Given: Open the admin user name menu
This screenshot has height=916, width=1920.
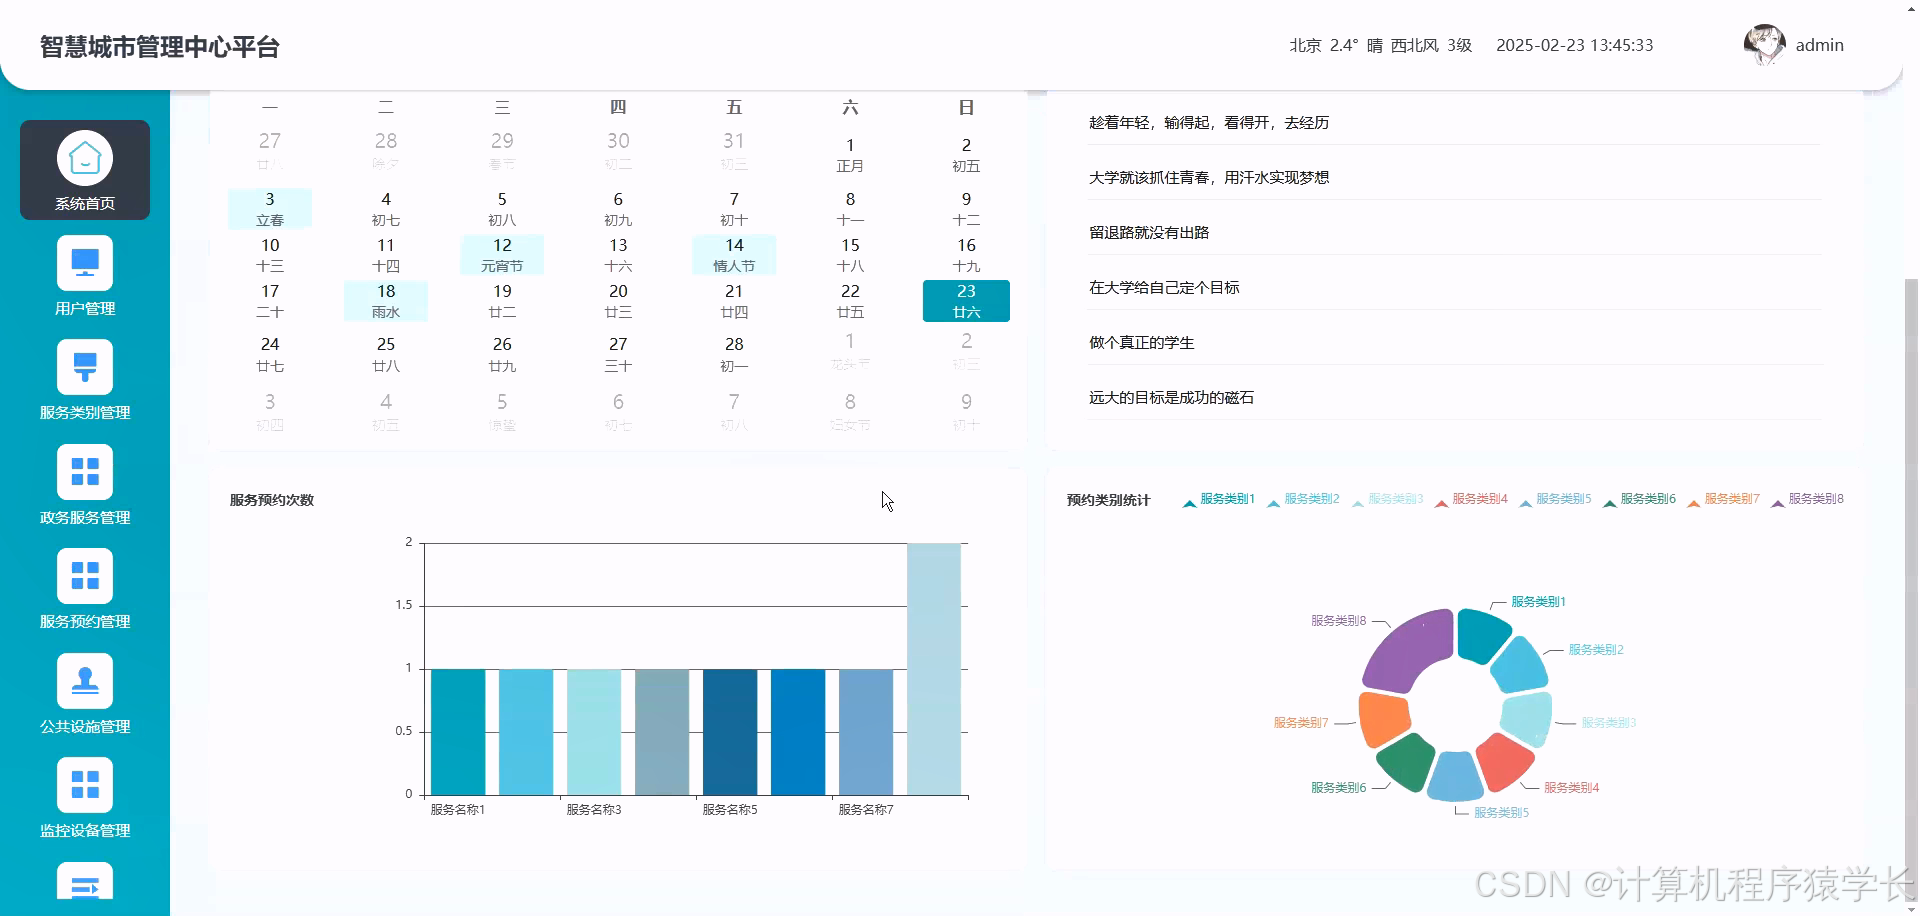Looking at the screenshot, I should pos(1819,45).
